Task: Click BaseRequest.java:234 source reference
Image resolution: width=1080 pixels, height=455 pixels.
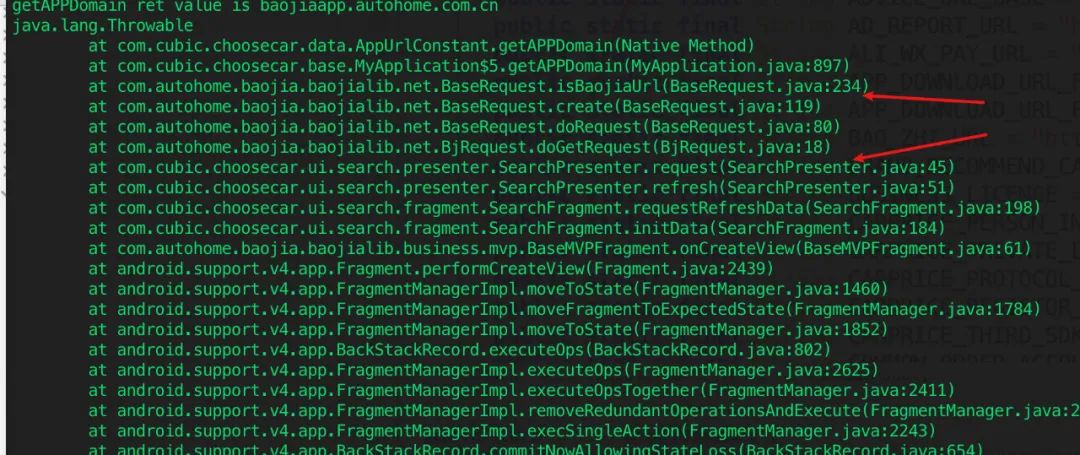Action: (x=765, y=87)
